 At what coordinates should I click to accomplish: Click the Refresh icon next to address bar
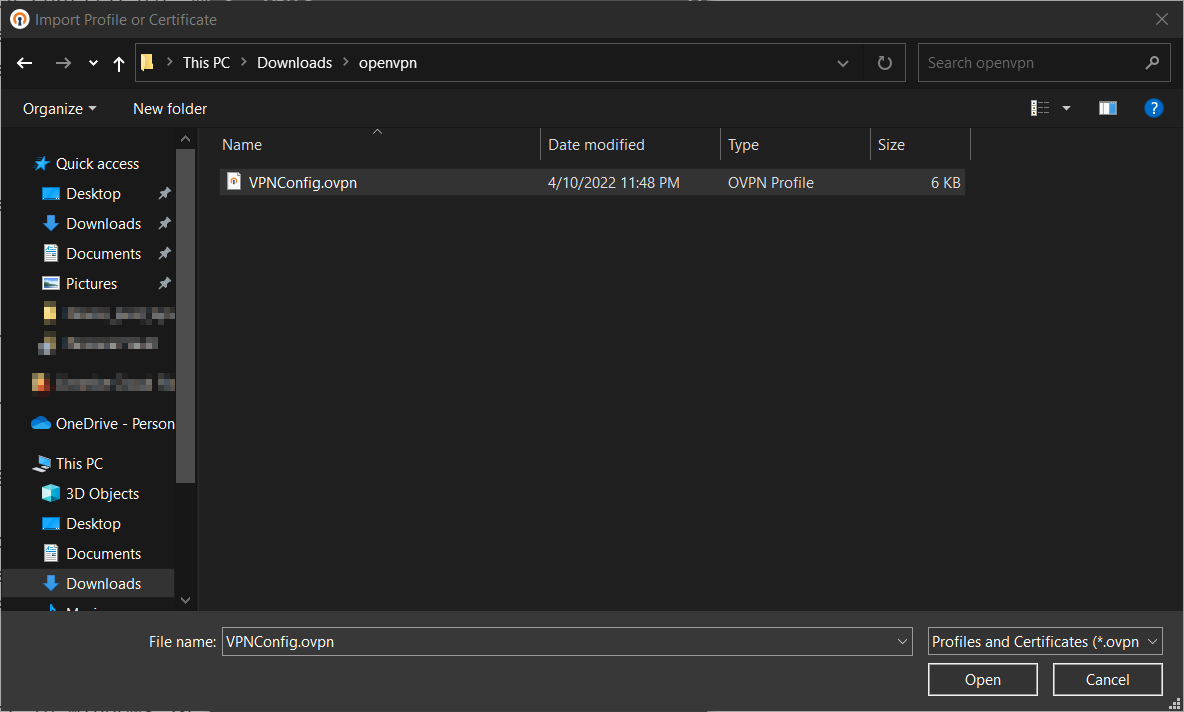coord(884,62)
